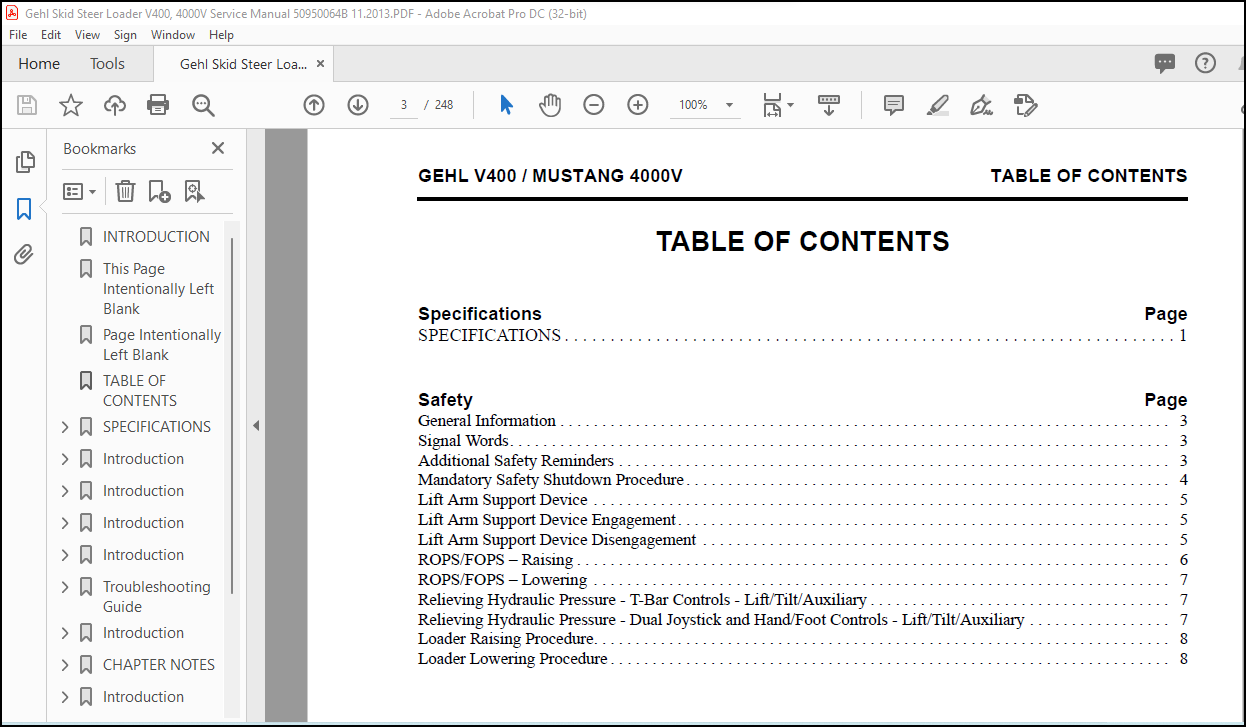Open the Window menu

(173, 34)
